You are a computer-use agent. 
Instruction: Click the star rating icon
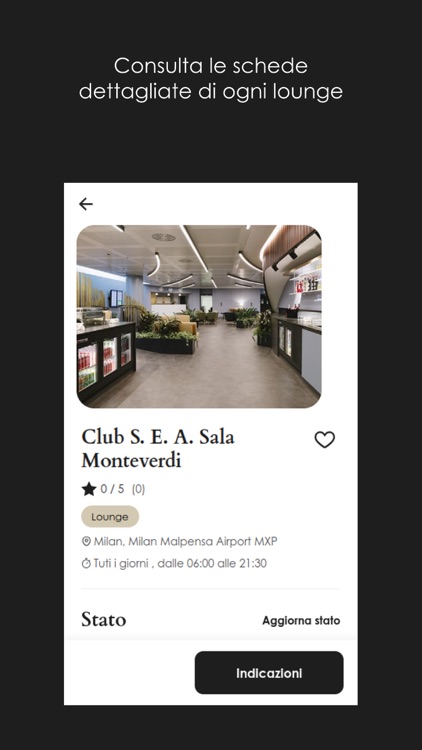coord(89,489)
